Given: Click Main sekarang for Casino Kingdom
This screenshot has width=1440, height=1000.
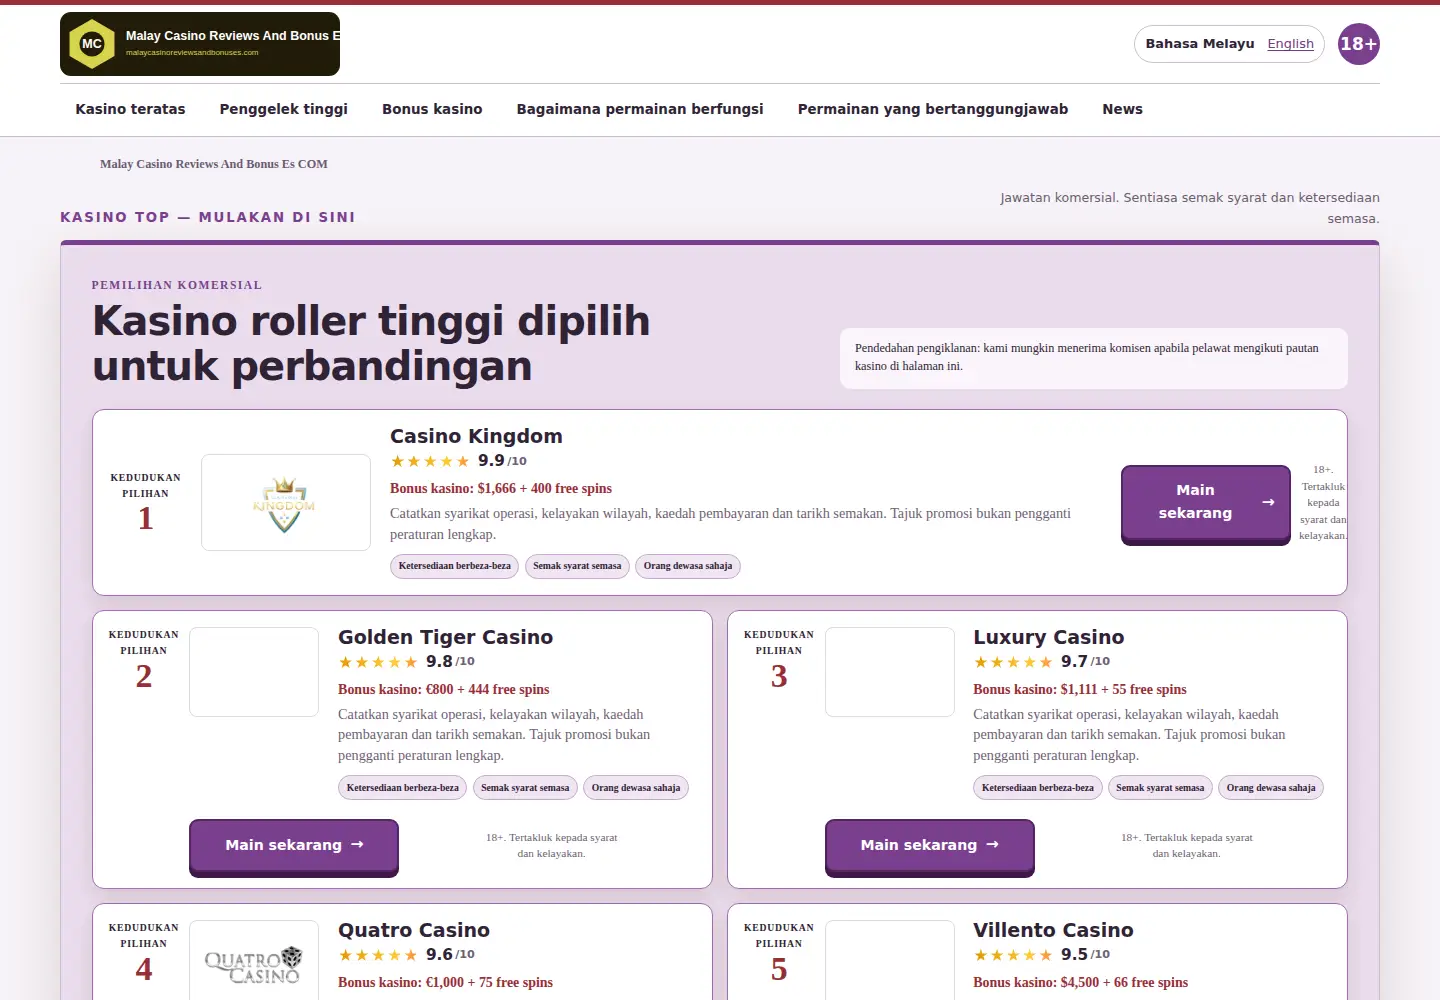Looking at the screenshot, I should [1206, 503].
